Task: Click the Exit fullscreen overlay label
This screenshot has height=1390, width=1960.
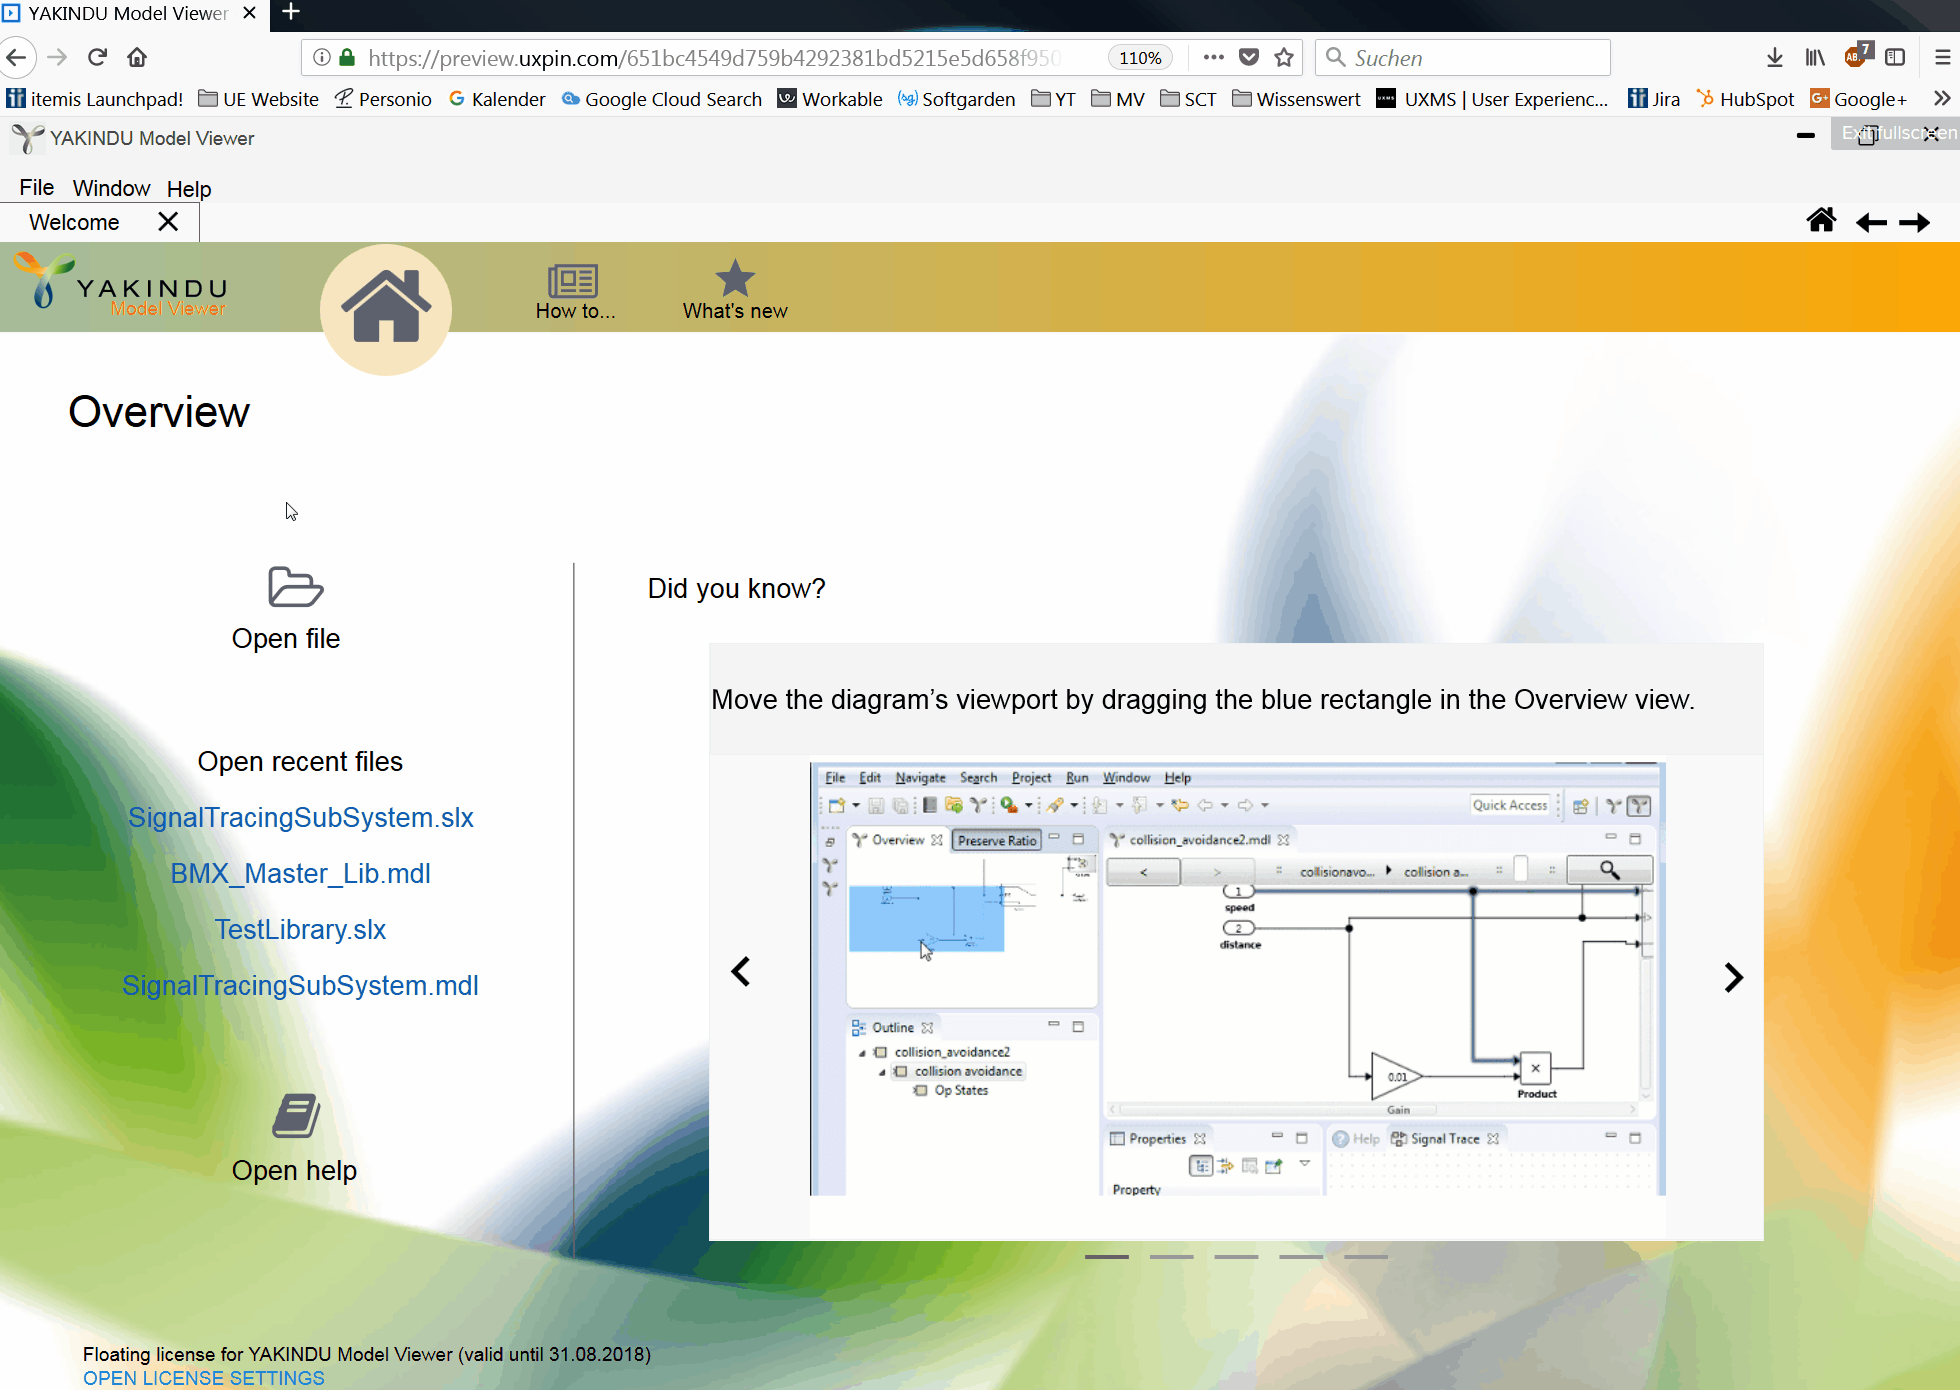Action: [x=1897, y=133]
